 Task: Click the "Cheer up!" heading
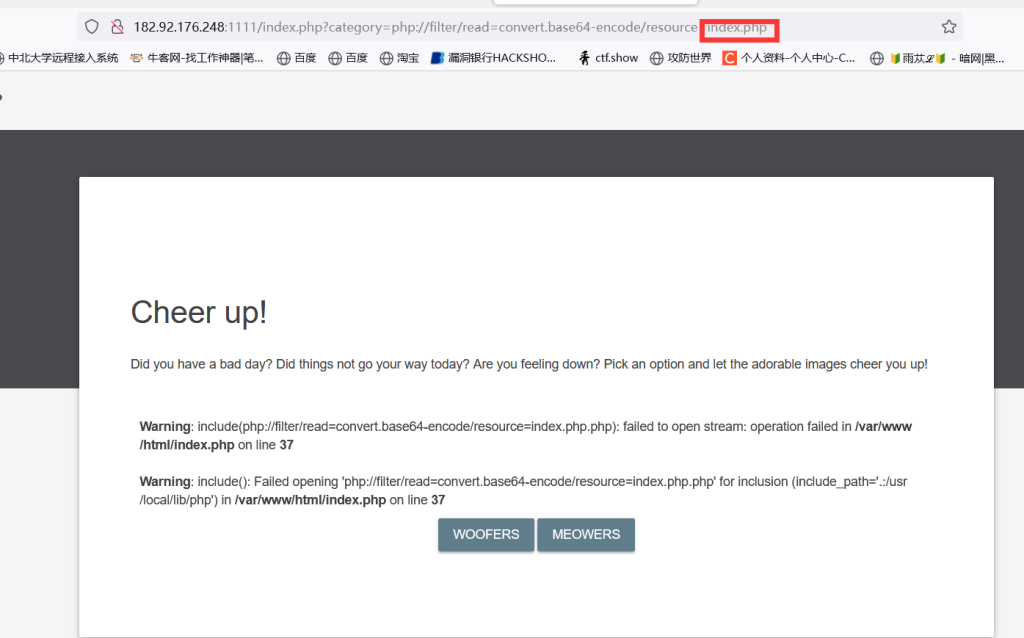pos(199,313)
